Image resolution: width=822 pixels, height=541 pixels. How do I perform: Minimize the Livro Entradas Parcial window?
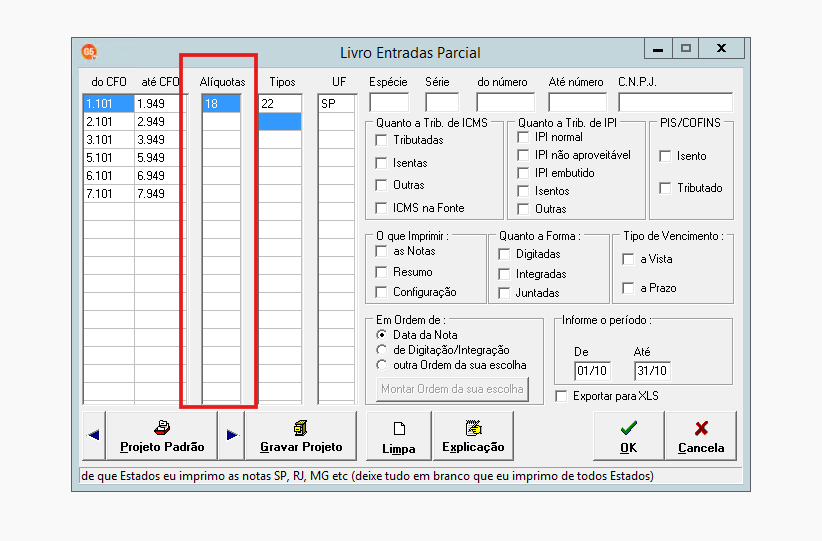click(x=658, y=48)
